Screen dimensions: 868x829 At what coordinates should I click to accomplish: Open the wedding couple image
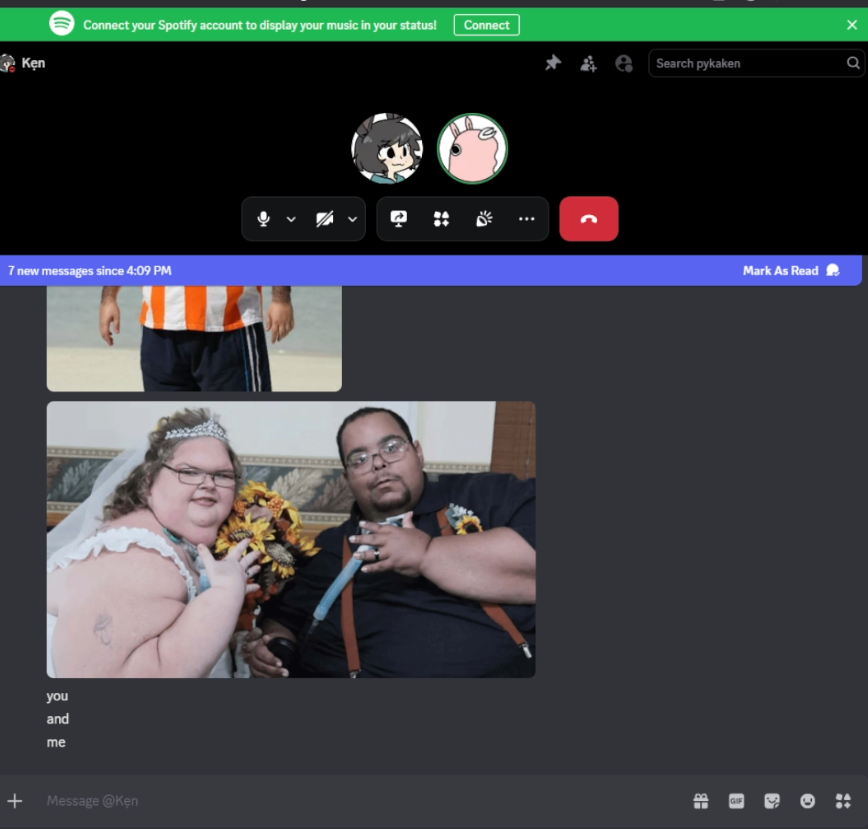click(291, 540)
